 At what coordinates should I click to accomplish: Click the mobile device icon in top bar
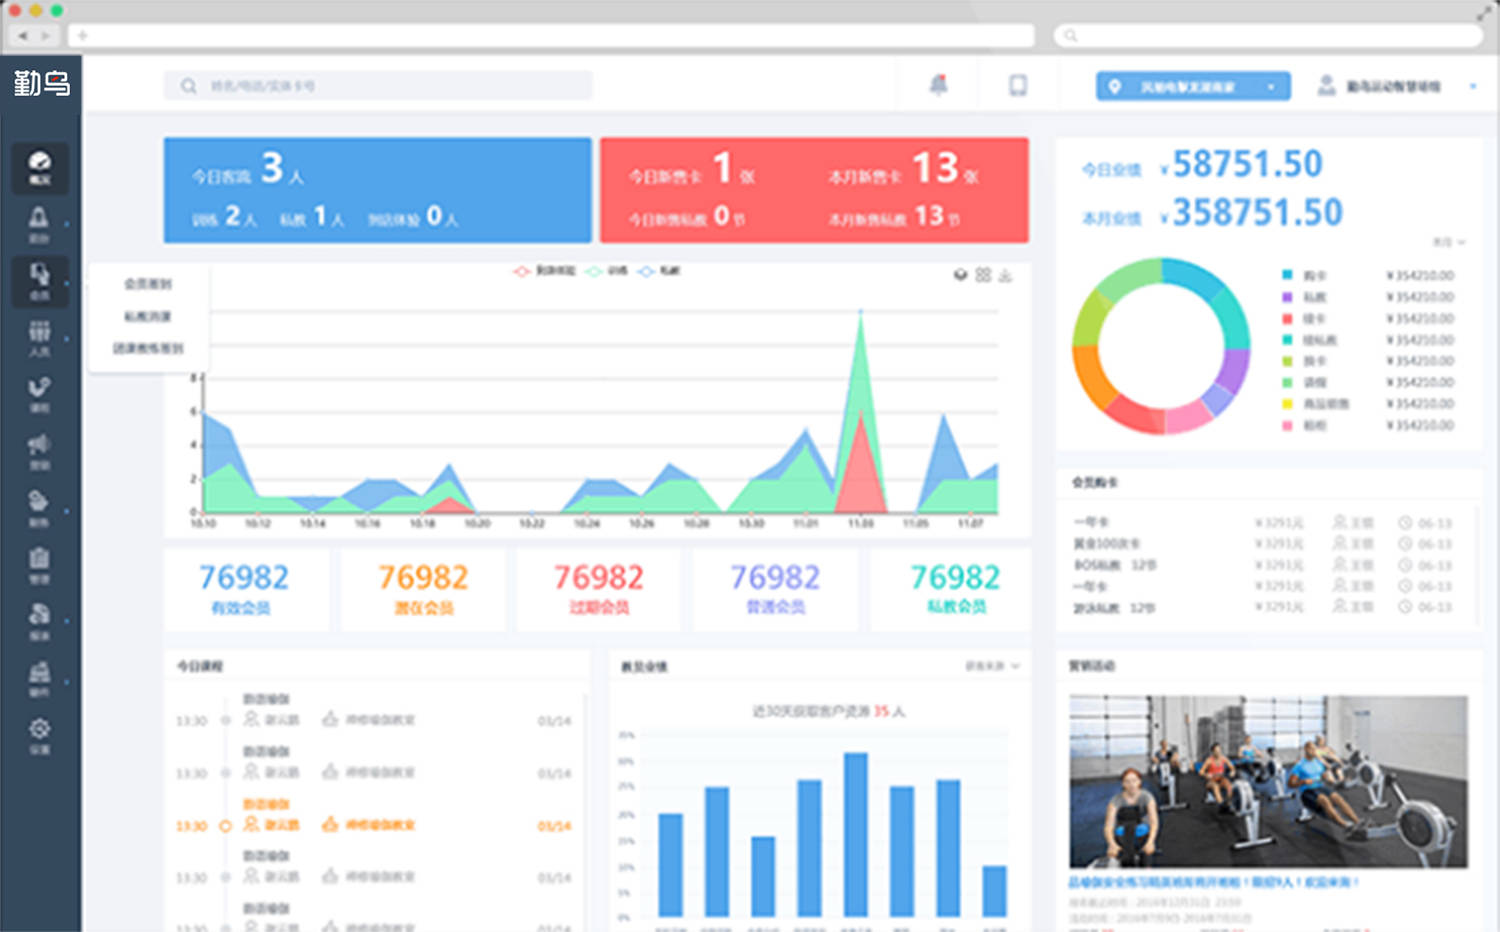(1018, 86)
